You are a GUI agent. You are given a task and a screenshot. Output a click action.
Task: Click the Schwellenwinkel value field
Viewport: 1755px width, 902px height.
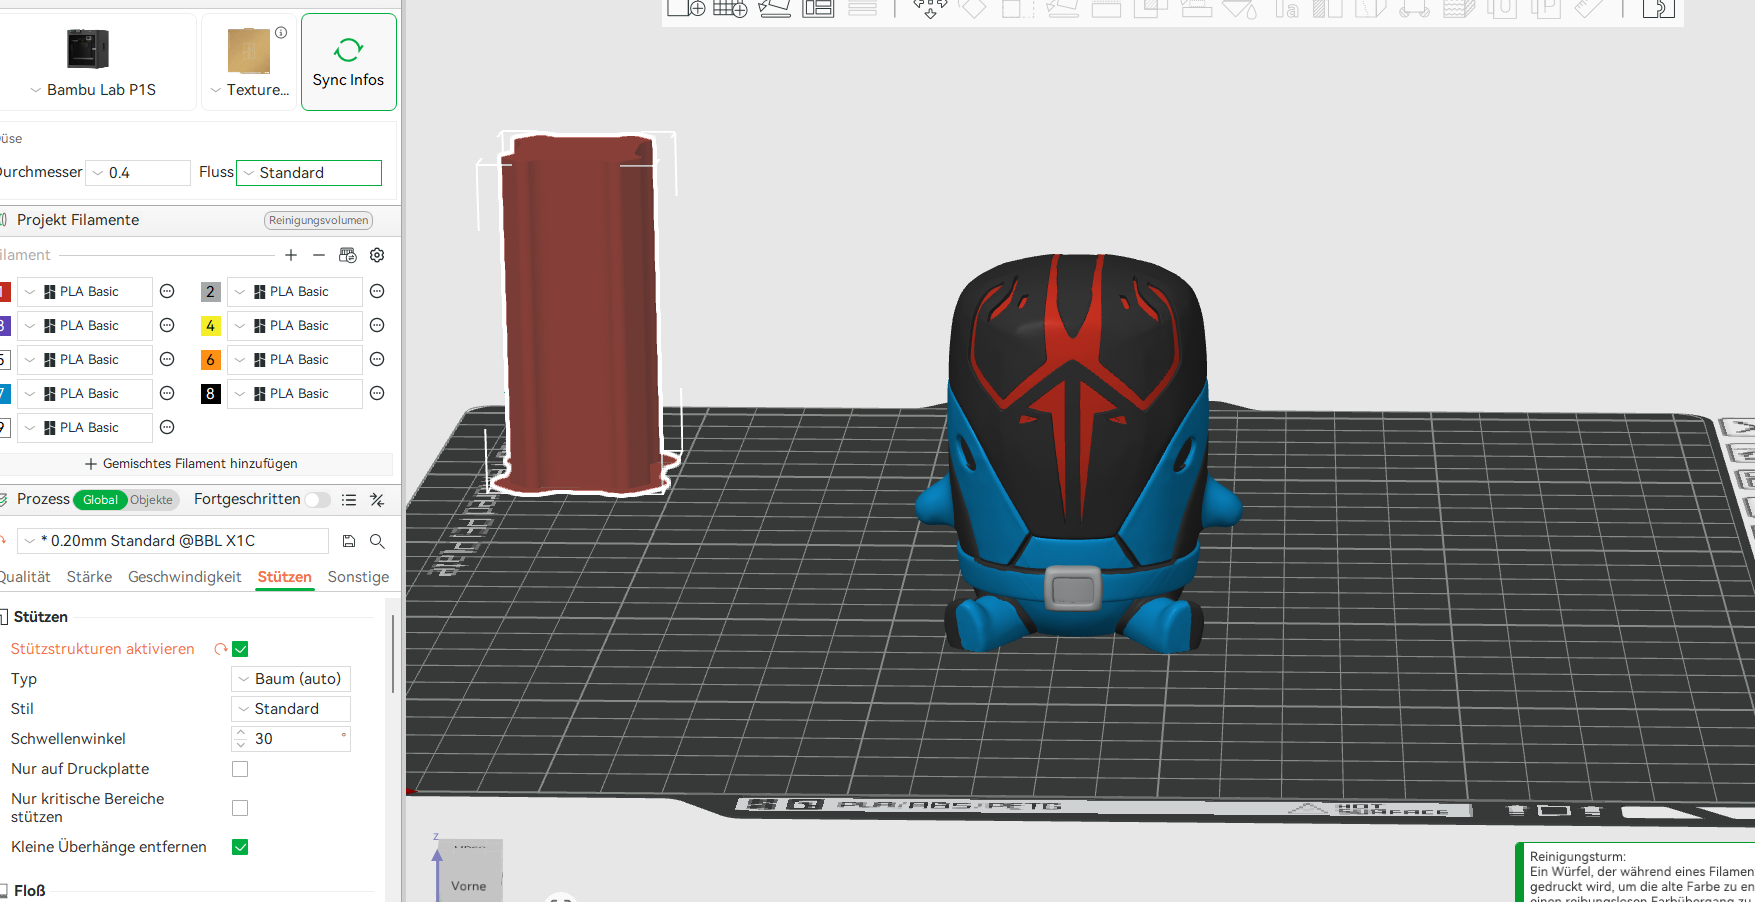[291, 739]
